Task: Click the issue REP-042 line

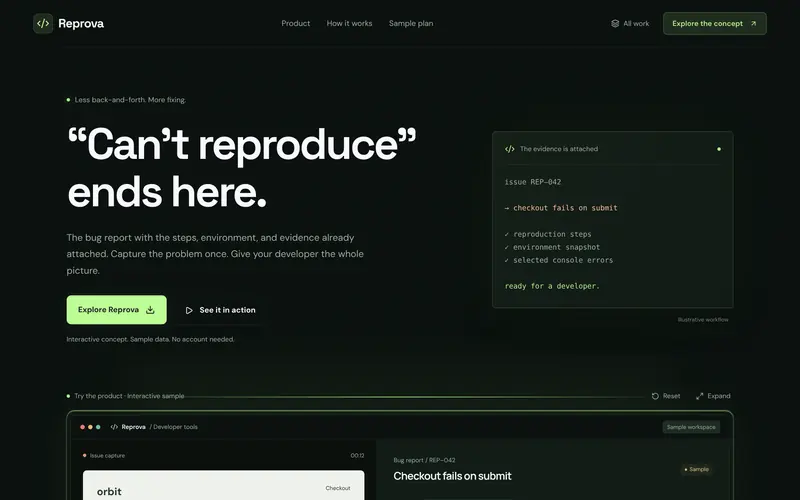Action: click(x=533, y=182)
